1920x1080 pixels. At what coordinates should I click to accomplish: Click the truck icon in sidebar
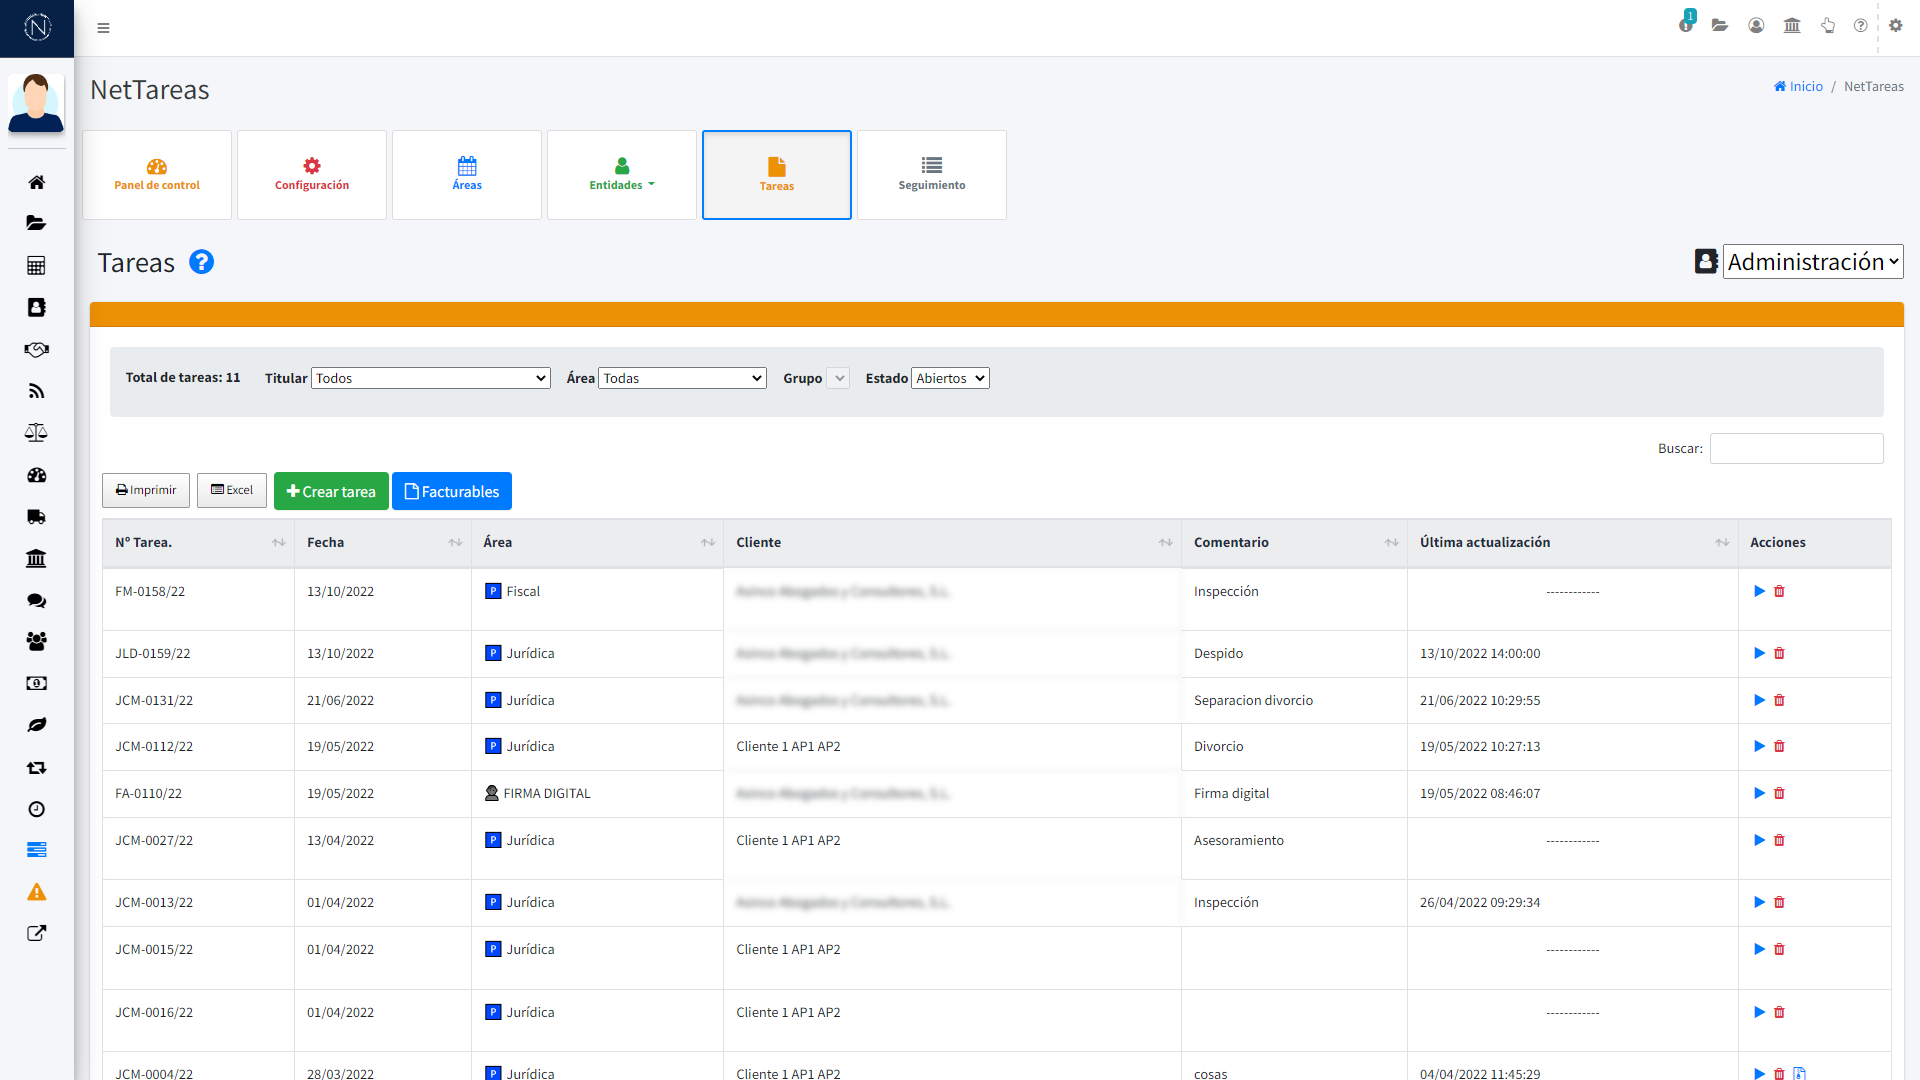[x=36, y=517]
